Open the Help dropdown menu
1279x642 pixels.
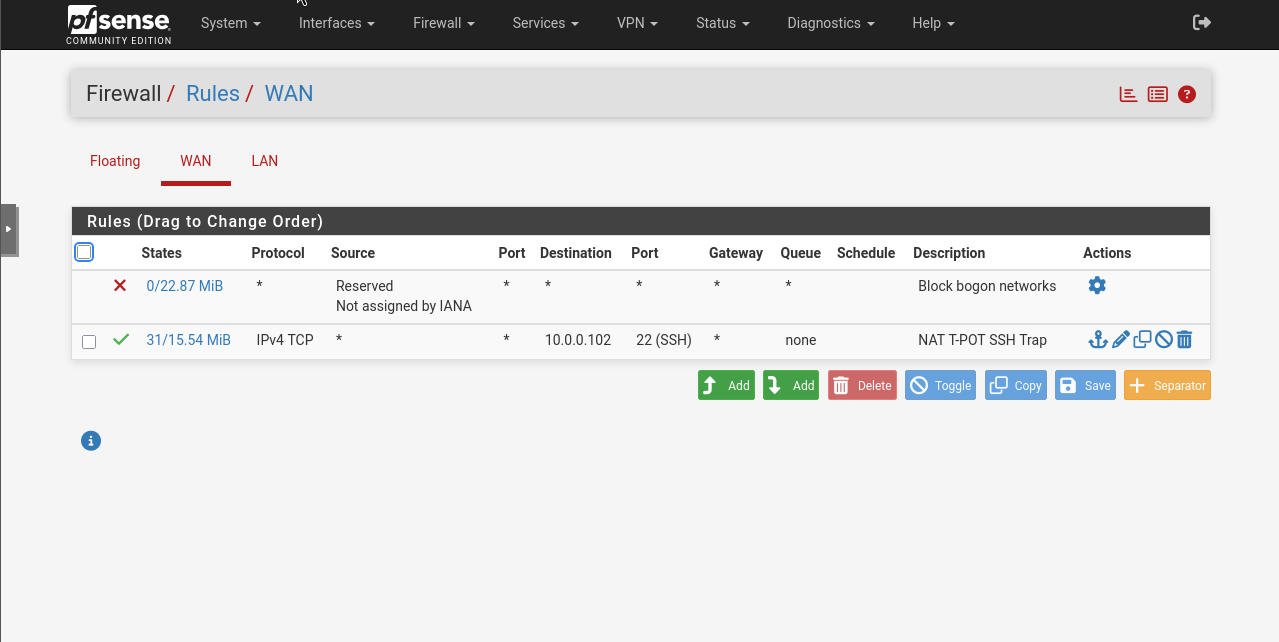(933, 23)
